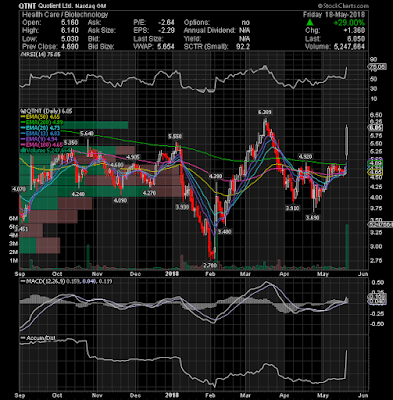Click the 3.930 price label
This screenshot has width=393, height=400.
click(183, 207)
